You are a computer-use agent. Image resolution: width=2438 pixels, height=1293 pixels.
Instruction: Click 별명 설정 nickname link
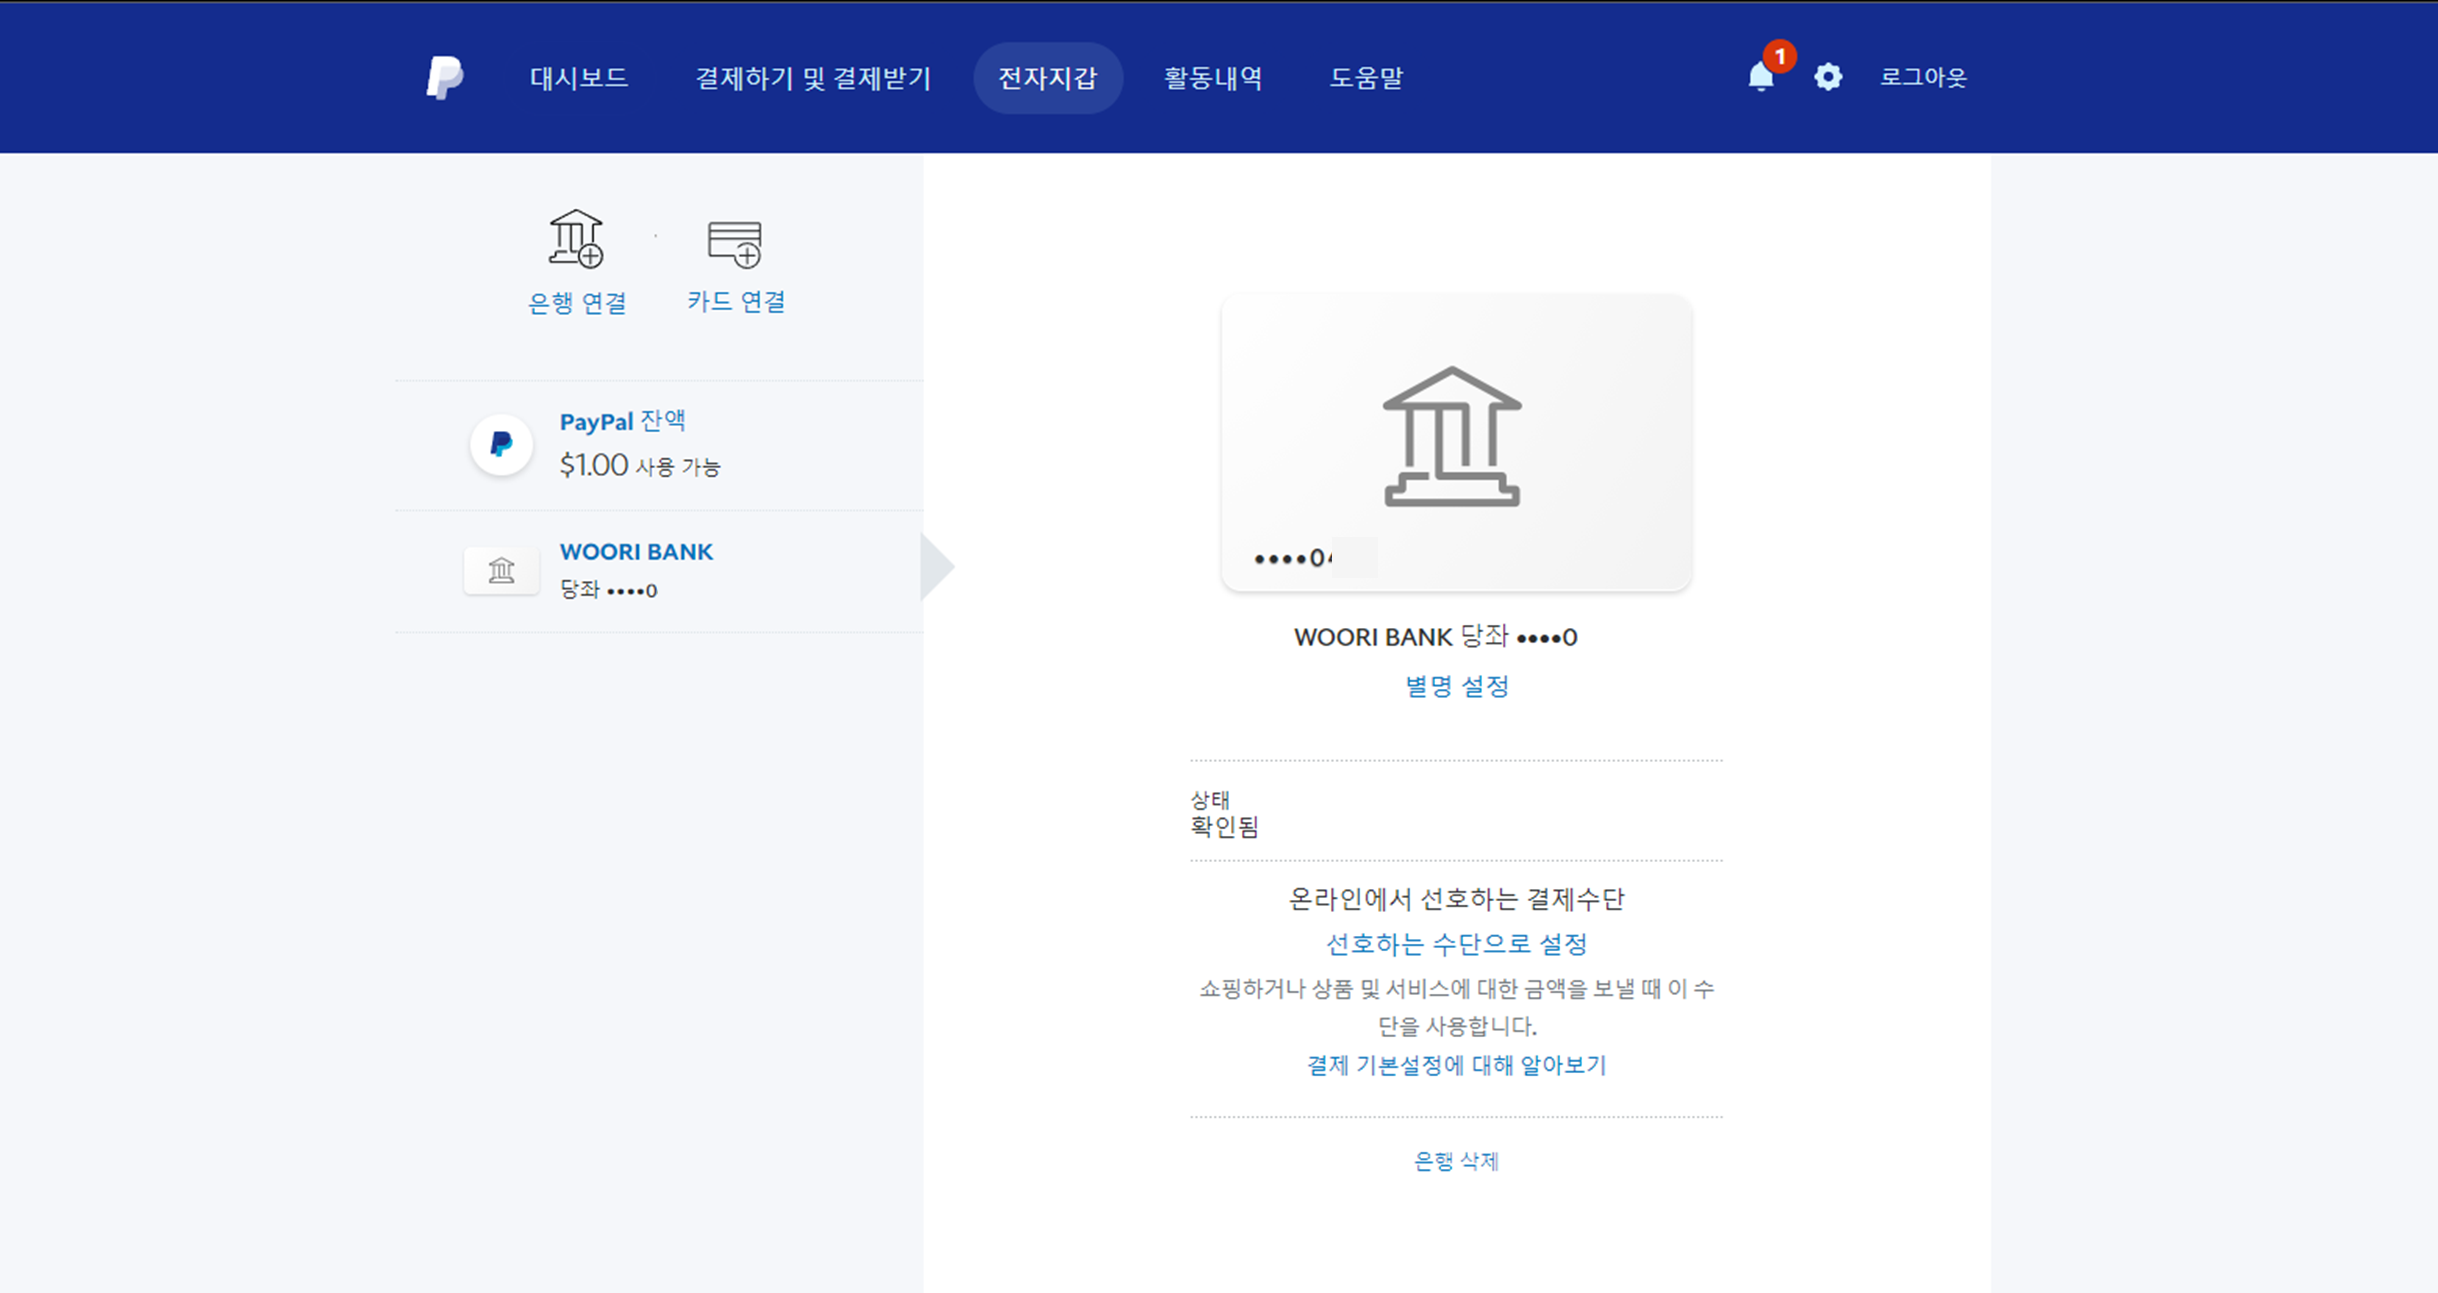1456,686
